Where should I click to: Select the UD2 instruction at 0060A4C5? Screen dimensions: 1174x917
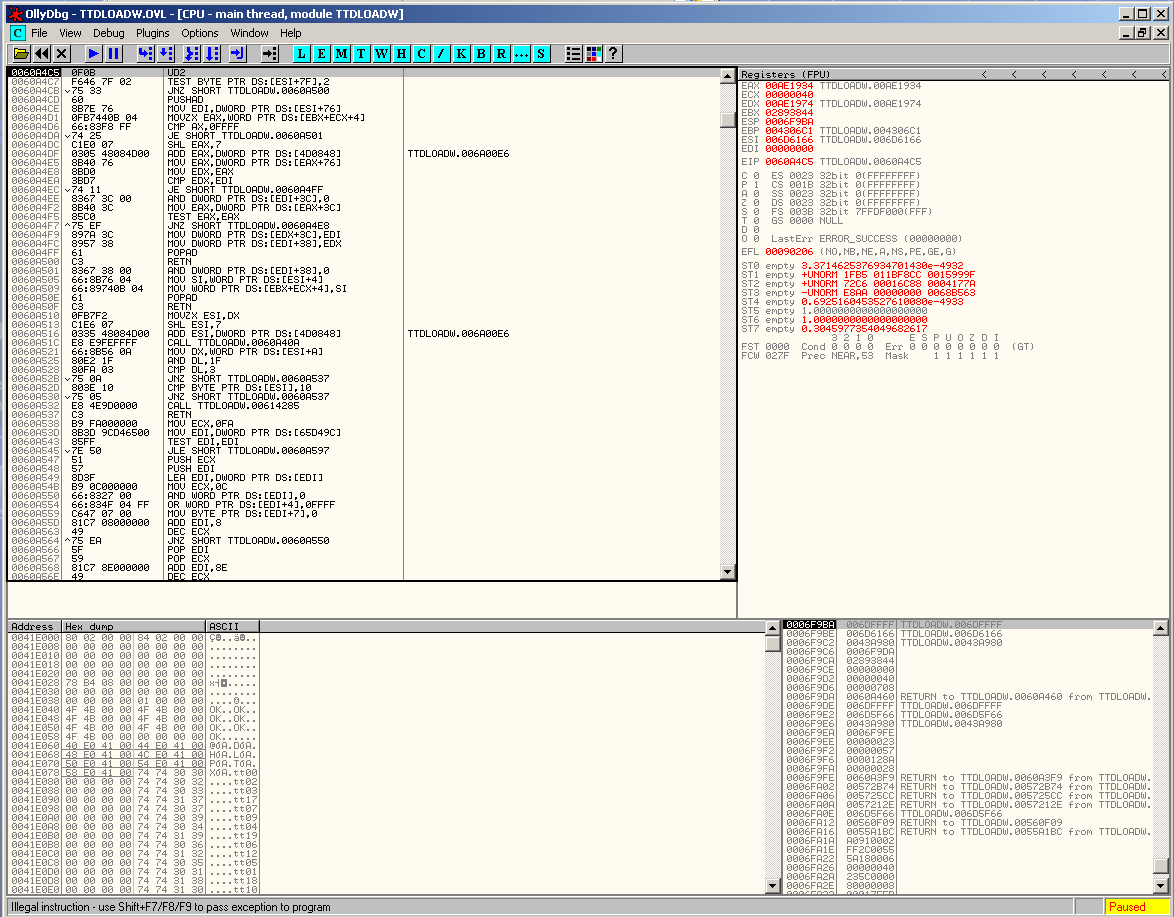(363, 72)
